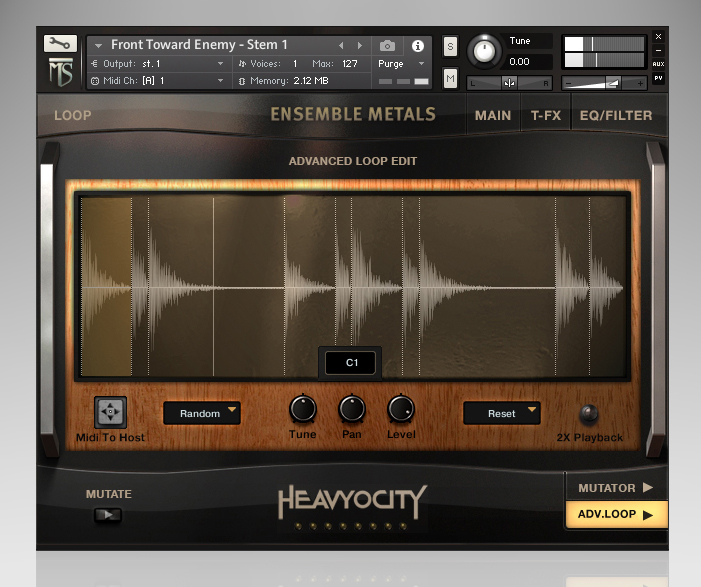Open instrument edit mode with wrench icon
Screen dimensions: 701x587
(x=60, y=43)
